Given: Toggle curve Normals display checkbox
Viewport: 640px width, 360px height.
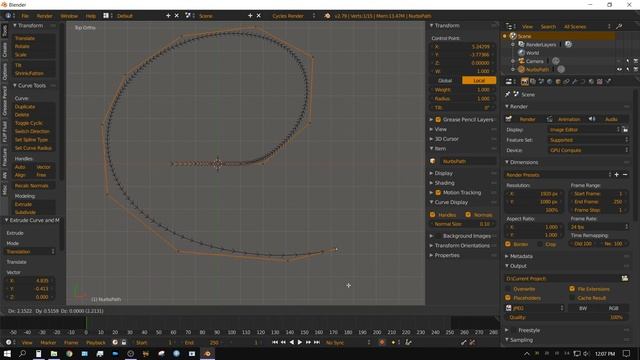Looking at the screenshot, I should point(468,215).
